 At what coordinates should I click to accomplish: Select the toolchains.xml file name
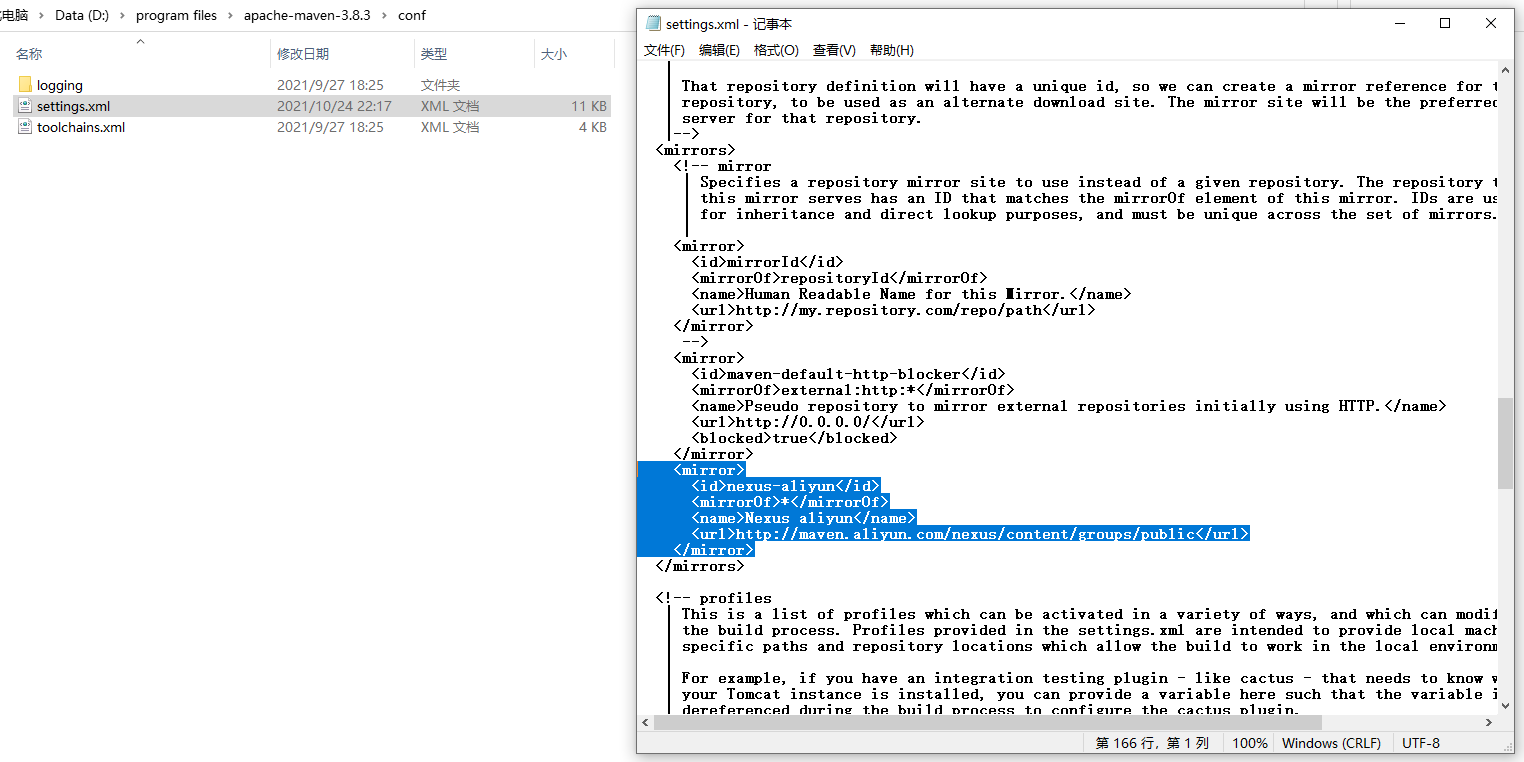pyautogui.click(x=81, y=127)
